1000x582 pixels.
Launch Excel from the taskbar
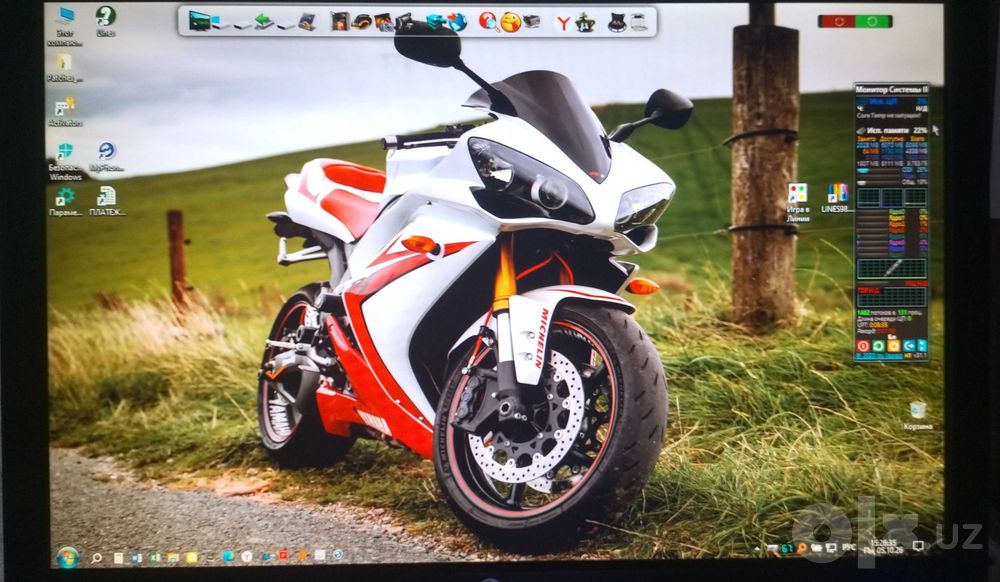tap(154, 558)
